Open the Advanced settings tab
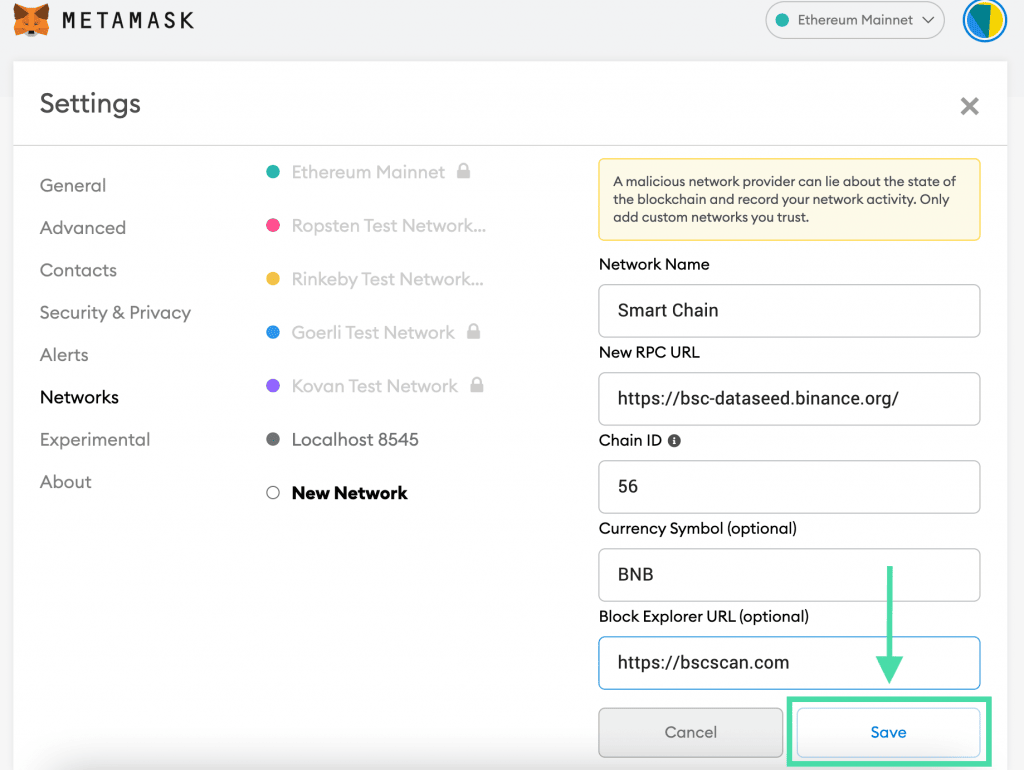 click(x=83, y=228)
